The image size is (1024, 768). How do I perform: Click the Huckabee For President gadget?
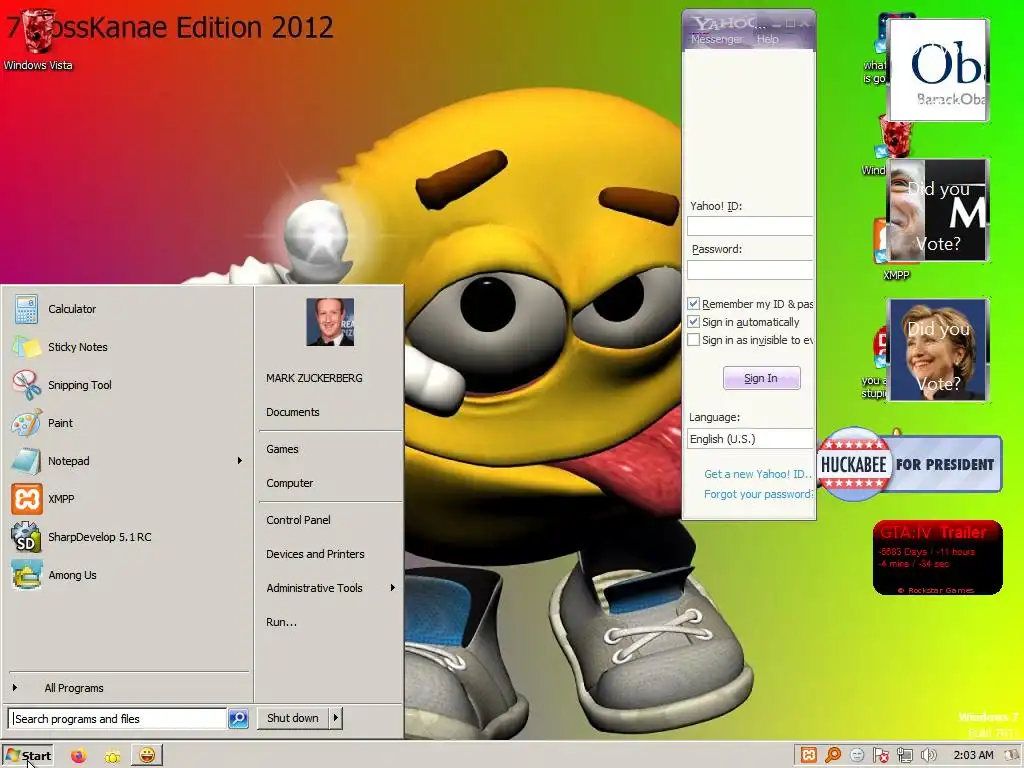(910, 464)
